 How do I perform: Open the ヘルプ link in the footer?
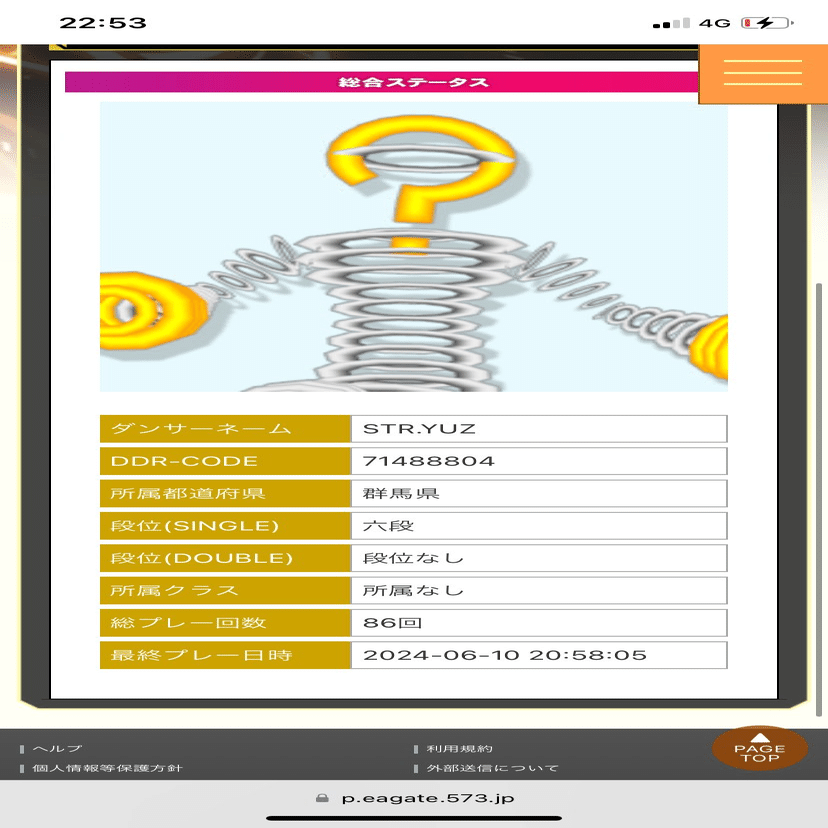pyautogui.click(x=57, y=748)
